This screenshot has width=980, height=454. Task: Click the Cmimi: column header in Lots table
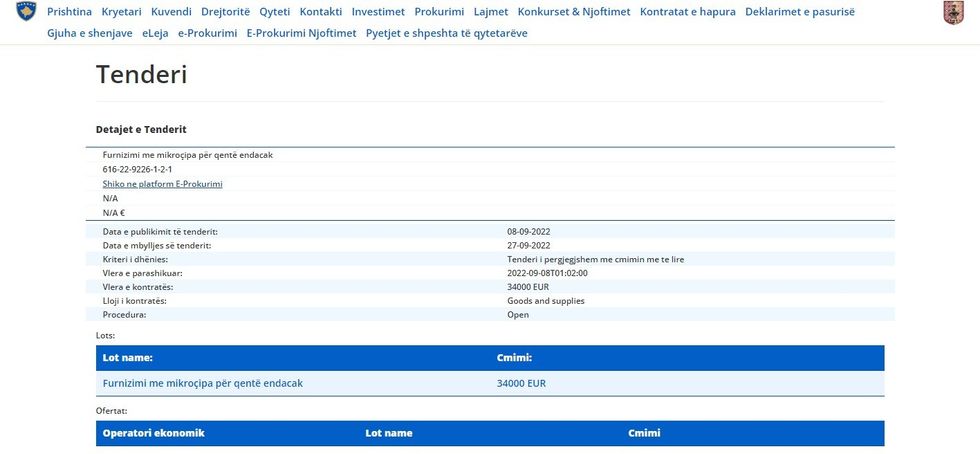(514, 358)
